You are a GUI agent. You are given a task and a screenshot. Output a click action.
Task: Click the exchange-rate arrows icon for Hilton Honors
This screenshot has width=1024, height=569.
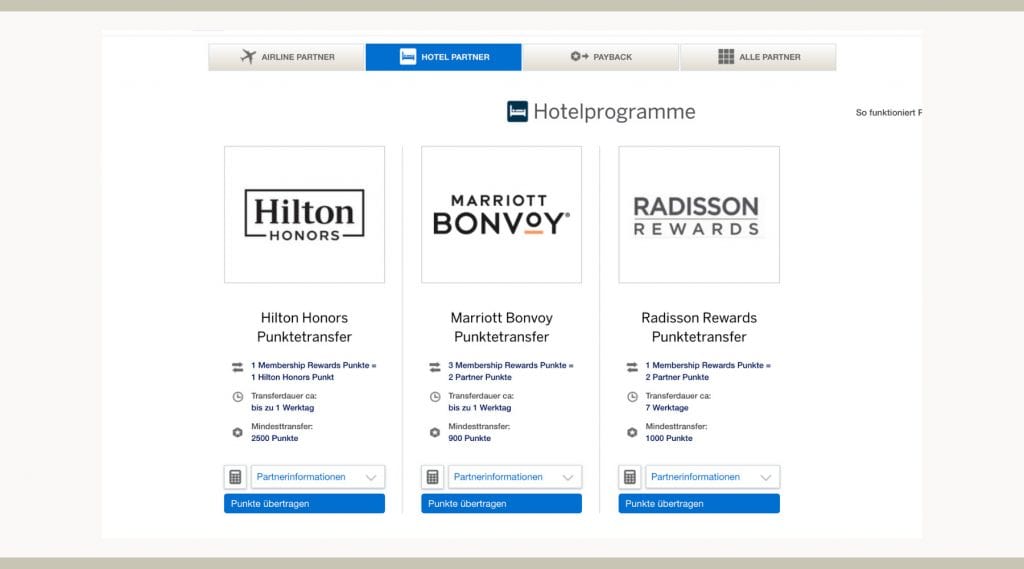point(238,368)
